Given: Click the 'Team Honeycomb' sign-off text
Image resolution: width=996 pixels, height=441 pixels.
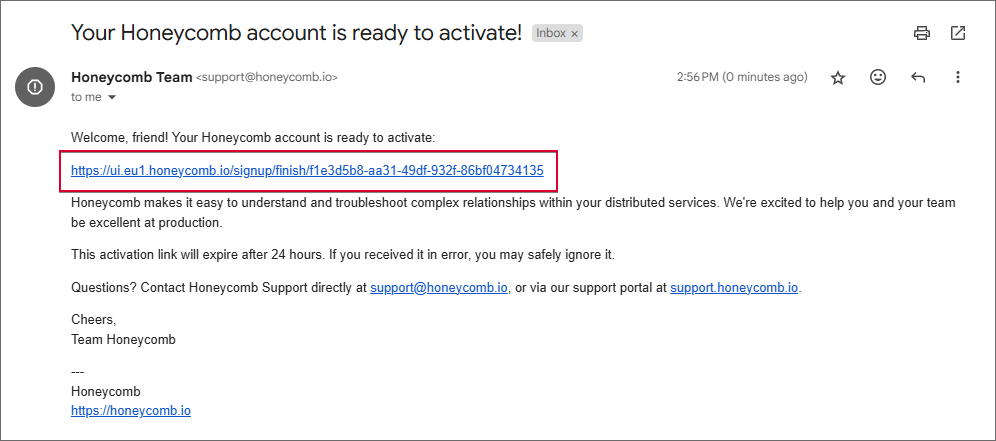Looking at the screenshot, I should [123, 339].
